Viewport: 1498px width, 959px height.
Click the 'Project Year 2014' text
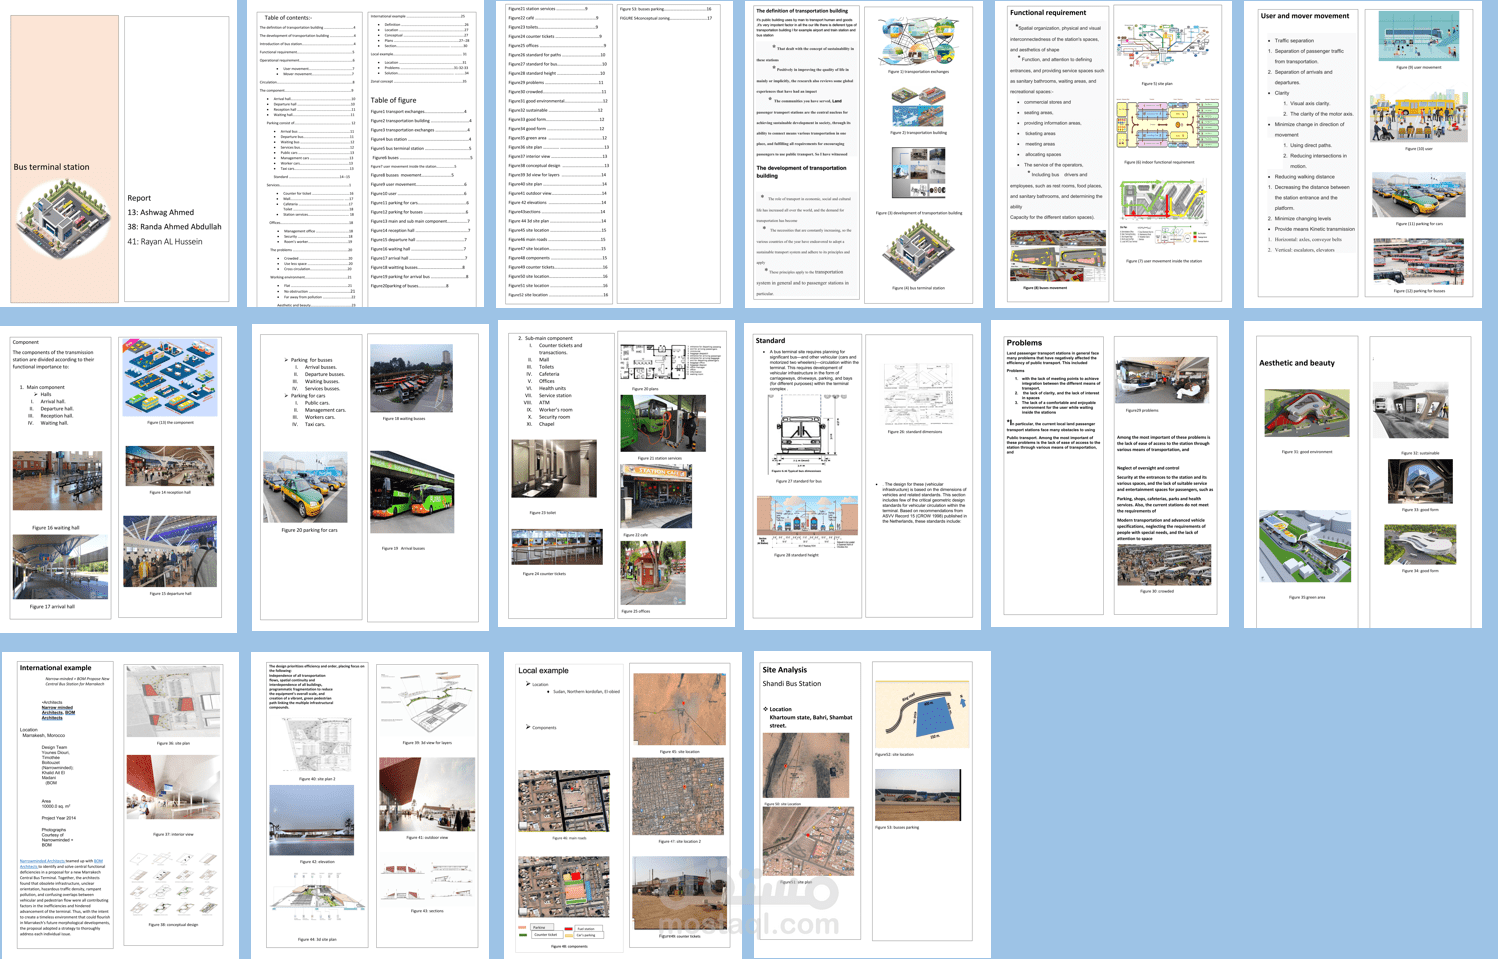coord(58,817)
